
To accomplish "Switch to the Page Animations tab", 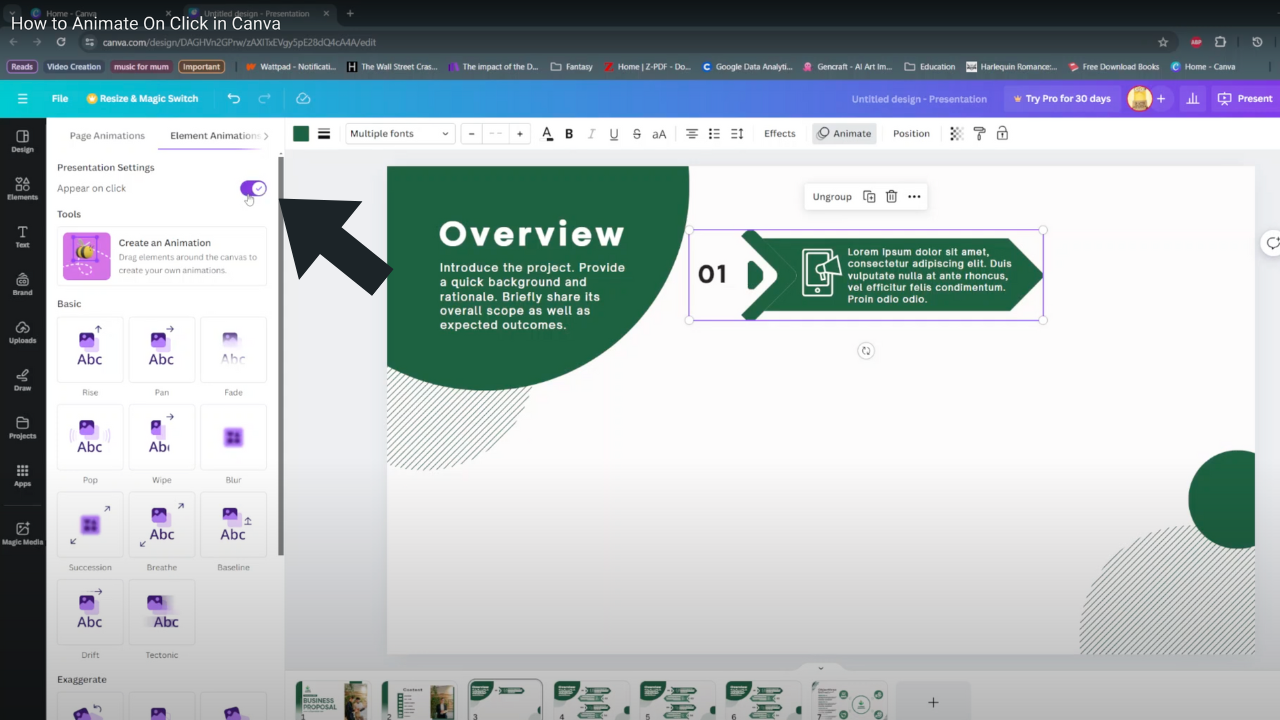I will tap(107, 136).
